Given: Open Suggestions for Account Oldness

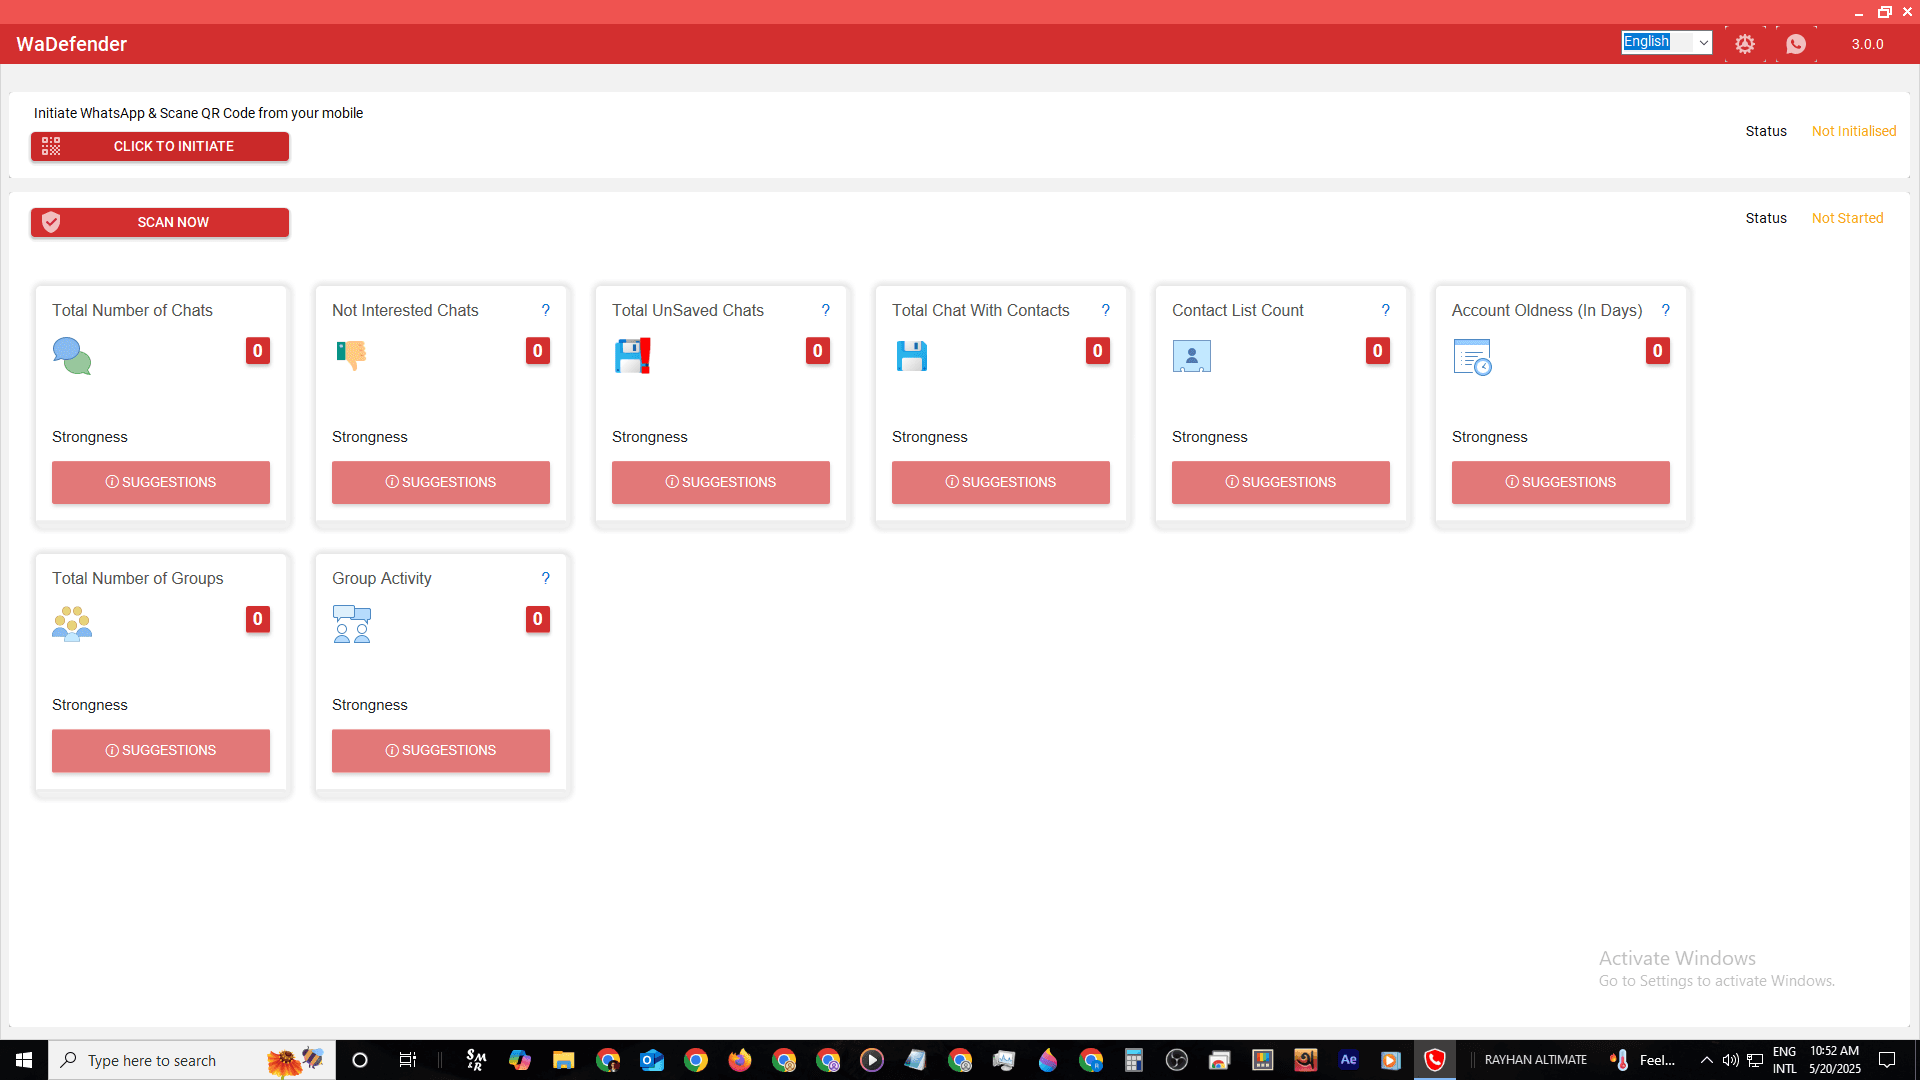Looking at the screenshot, I should [1561, 482].
